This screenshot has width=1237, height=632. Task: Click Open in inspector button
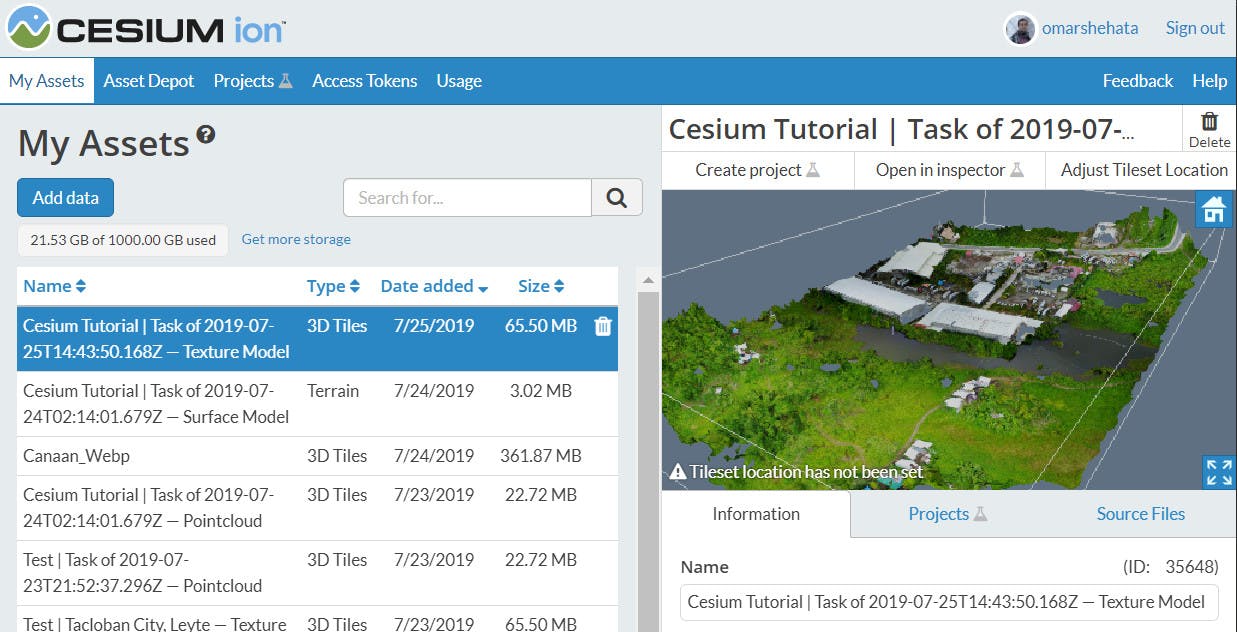pos(949,170)
